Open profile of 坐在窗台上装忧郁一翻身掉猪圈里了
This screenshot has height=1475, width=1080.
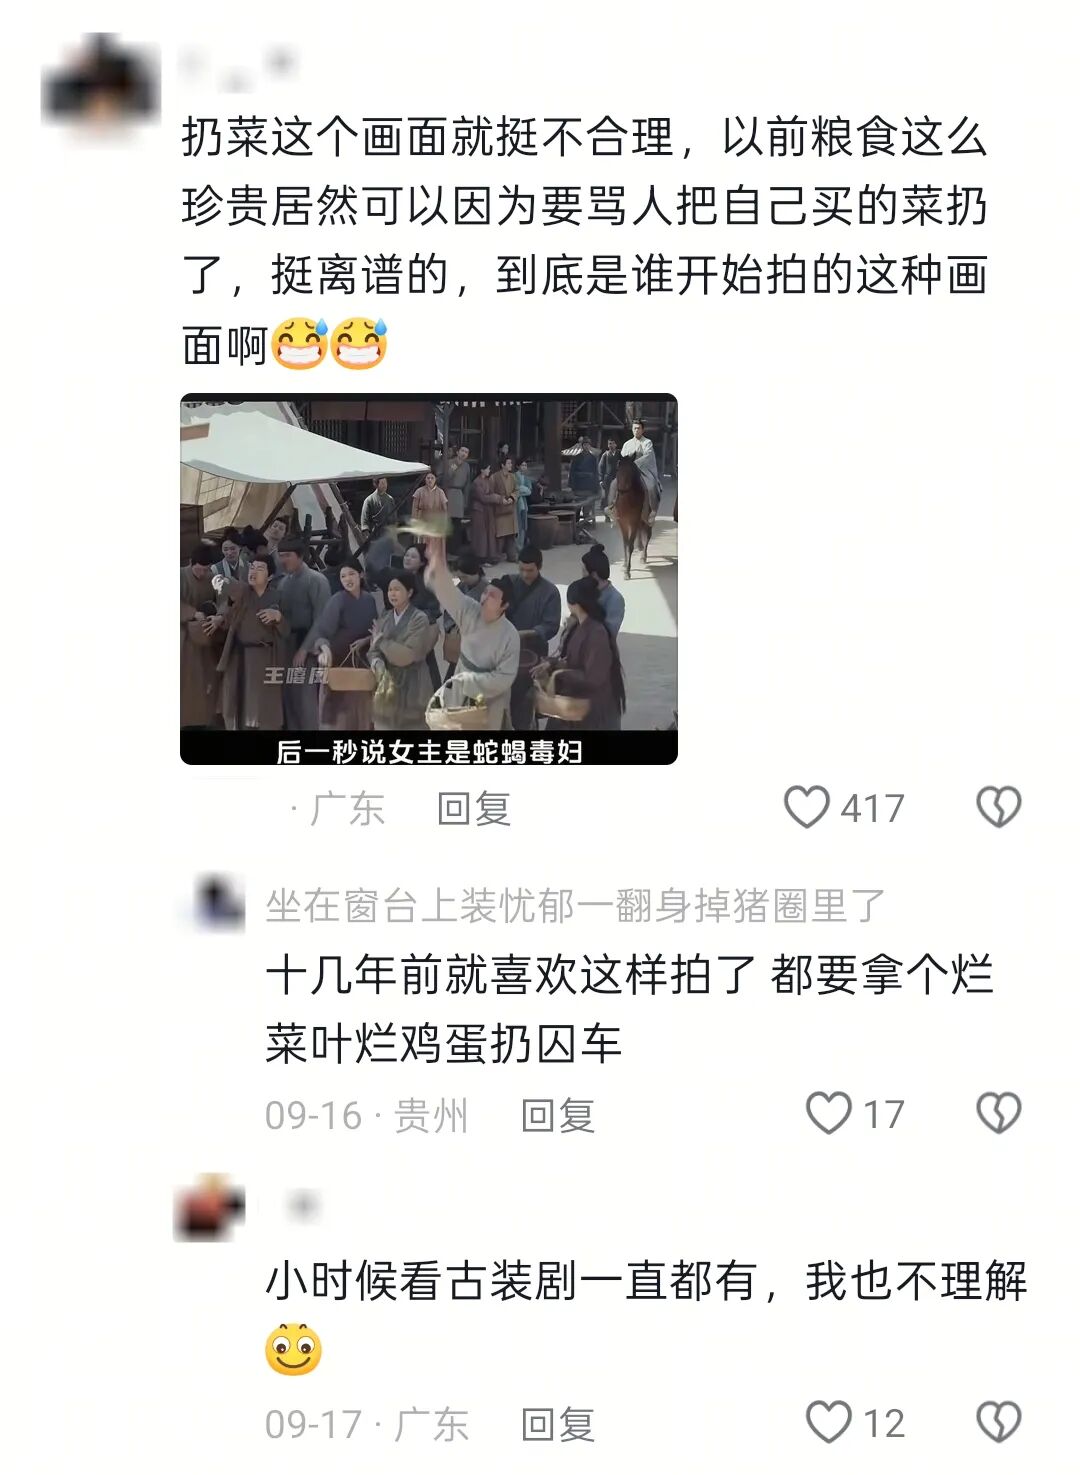(x=576, y=905)
